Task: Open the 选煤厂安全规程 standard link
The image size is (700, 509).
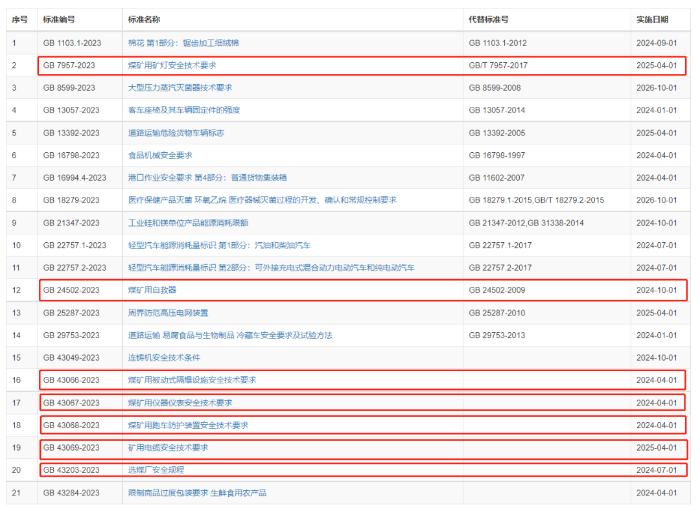Action: tap(156, 470)
